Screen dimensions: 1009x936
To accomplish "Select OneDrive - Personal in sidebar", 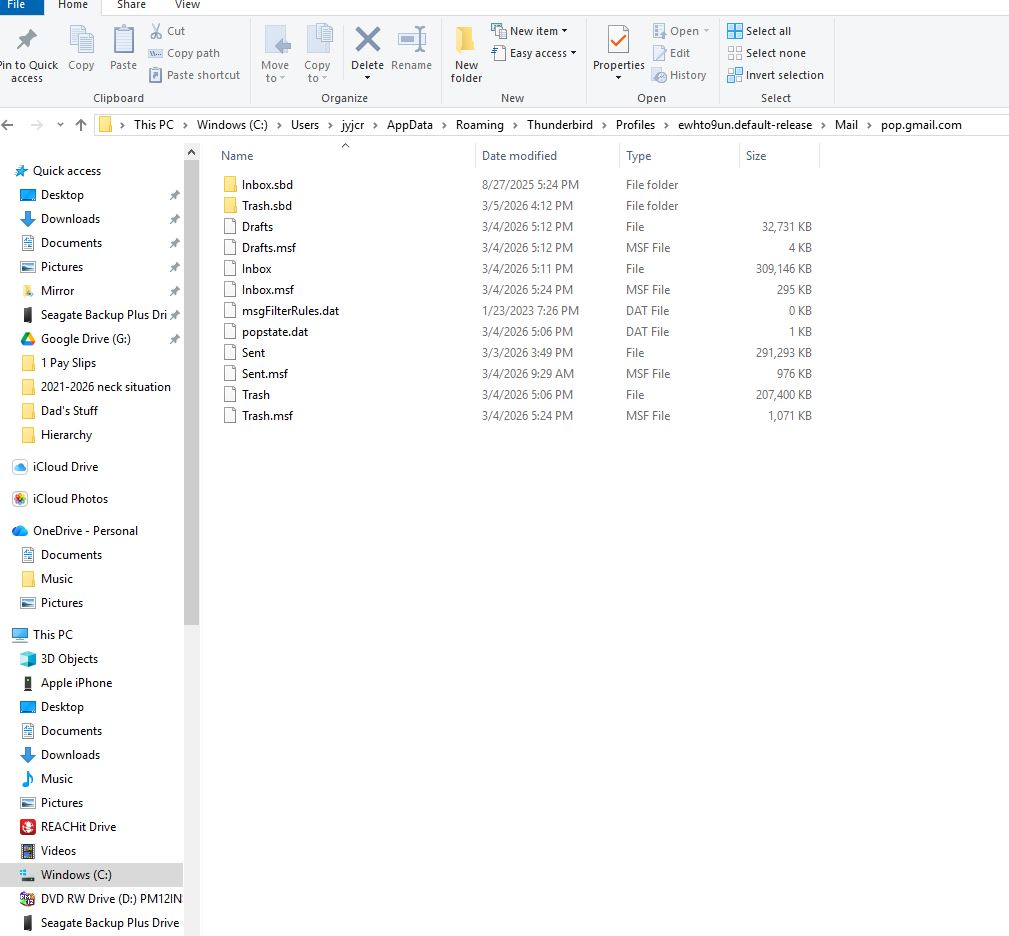I will [85, 531].
